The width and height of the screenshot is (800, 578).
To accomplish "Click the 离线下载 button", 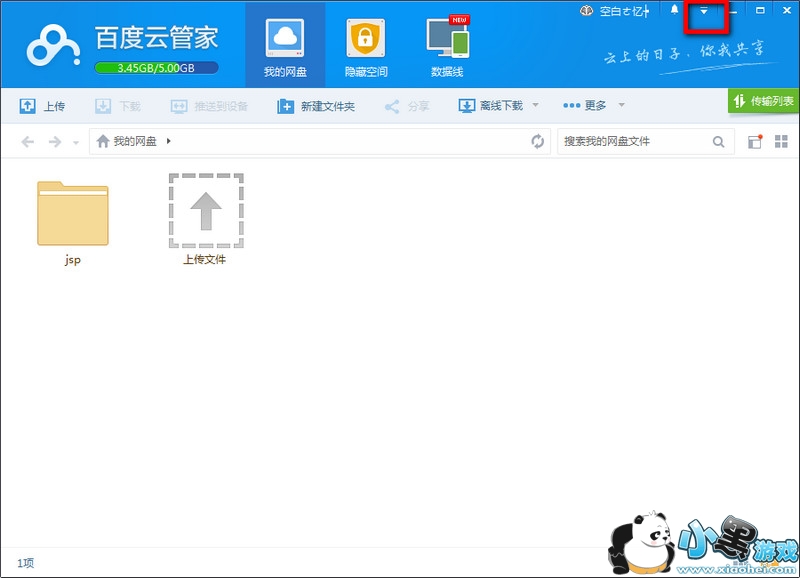I will pyautogui.click(x=491, y=106).
